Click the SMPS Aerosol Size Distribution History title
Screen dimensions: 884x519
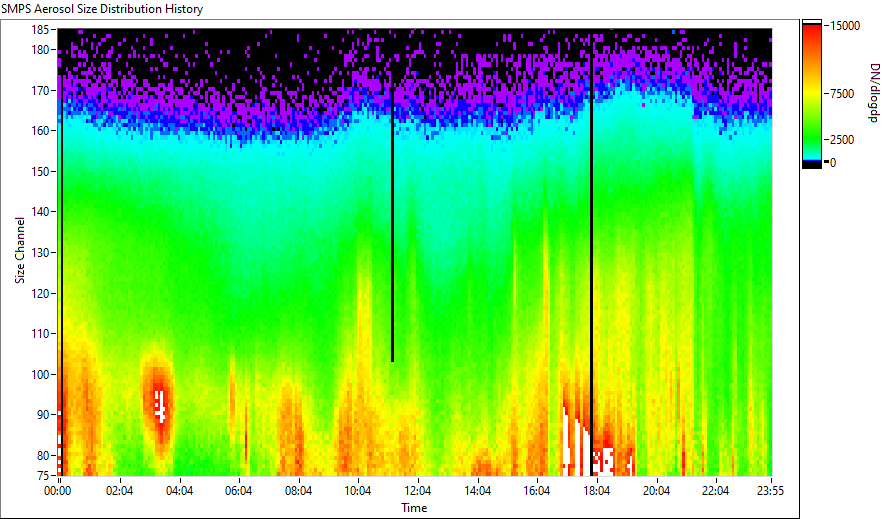pos(101,9)
